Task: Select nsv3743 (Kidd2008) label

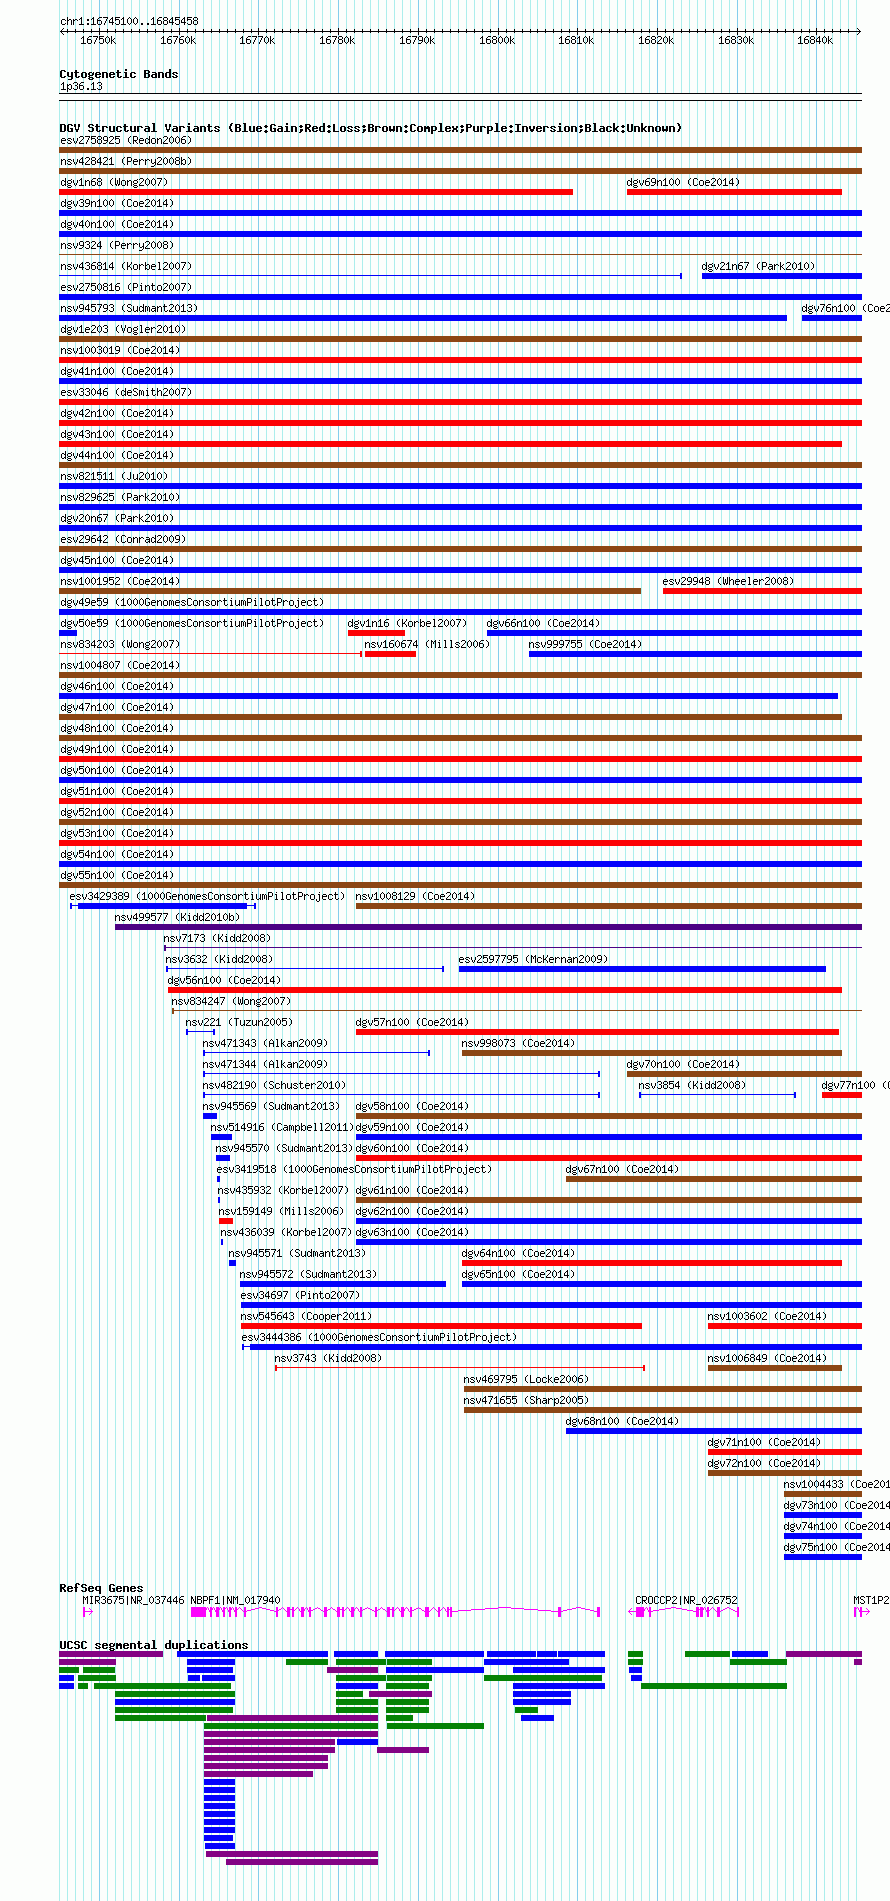Action: pyautogui.click(x=329, y=1358)
